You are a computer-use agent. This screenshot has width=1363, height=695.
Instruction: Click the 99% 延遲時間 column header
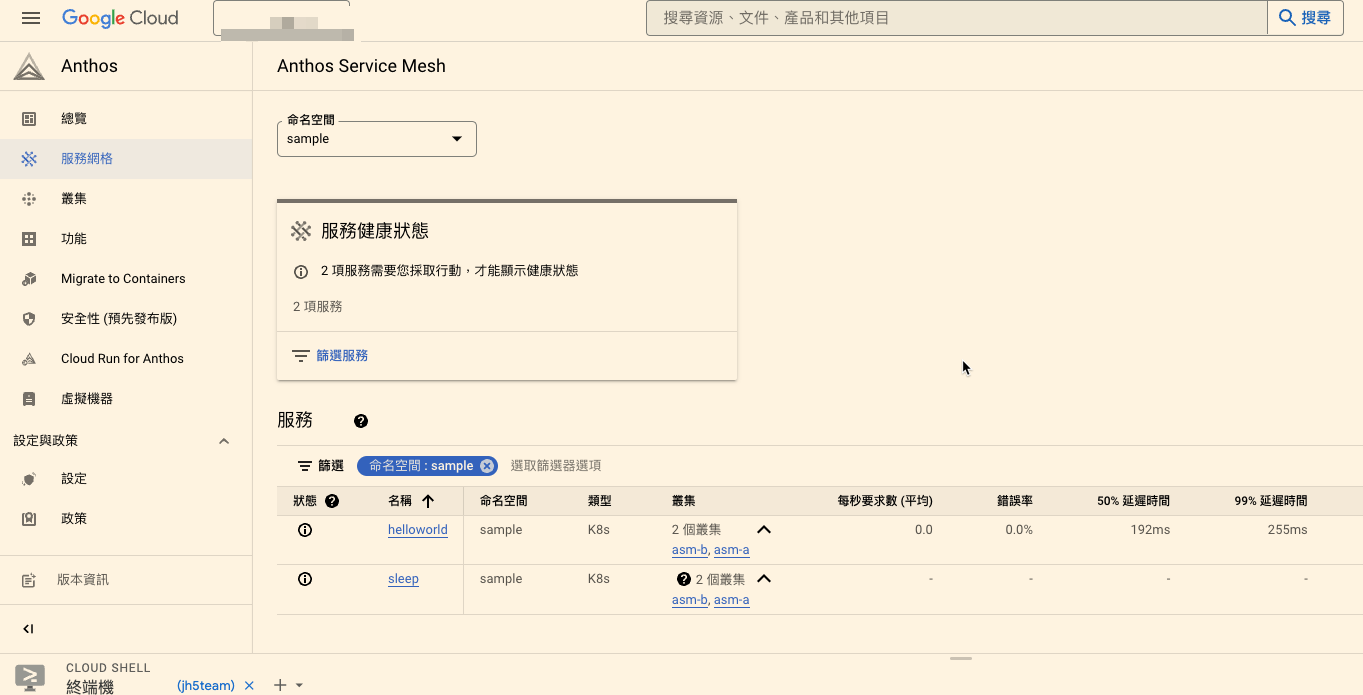click(1271, 501)
